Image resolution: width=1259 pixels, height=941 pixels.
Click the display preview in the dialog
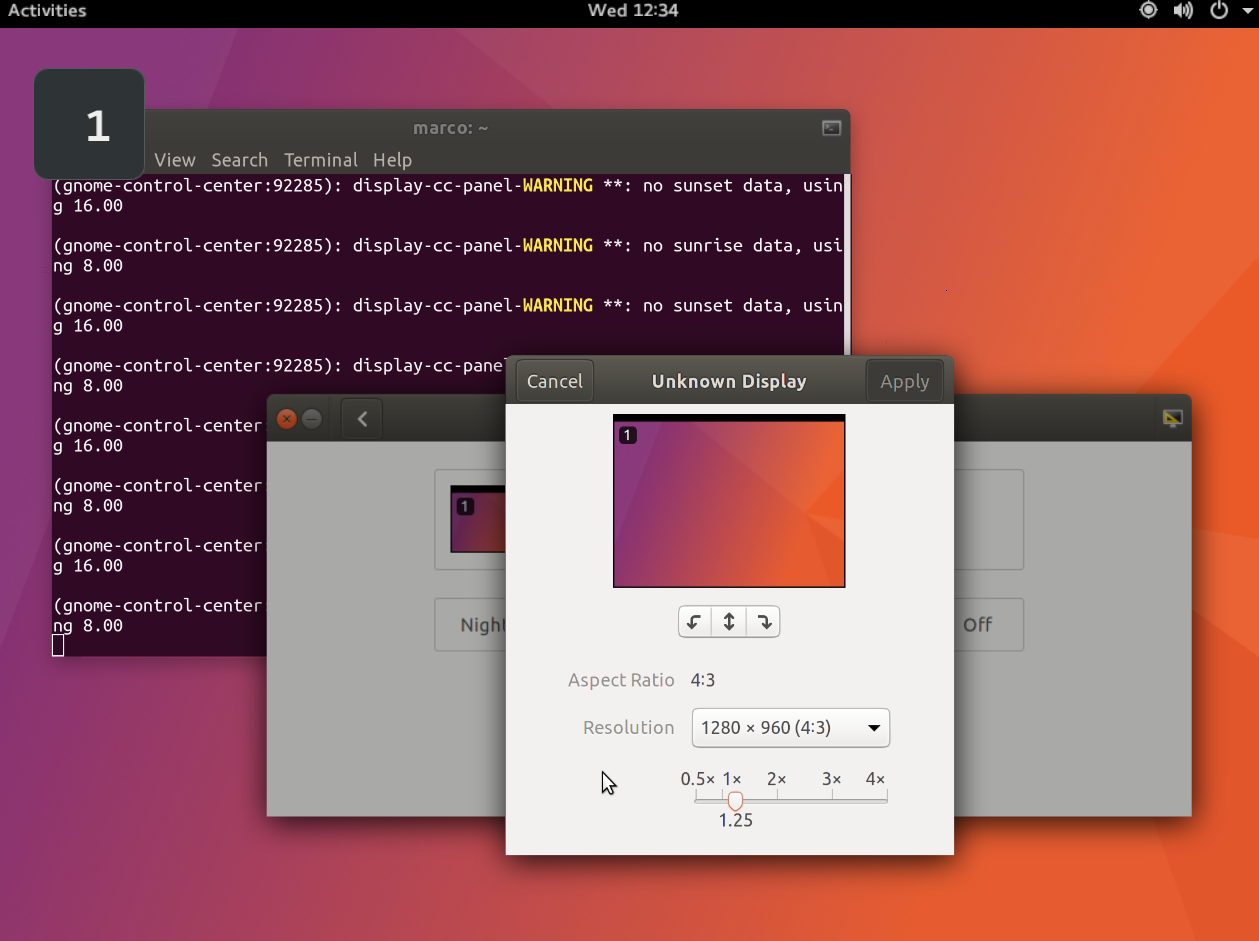[729, 501]
